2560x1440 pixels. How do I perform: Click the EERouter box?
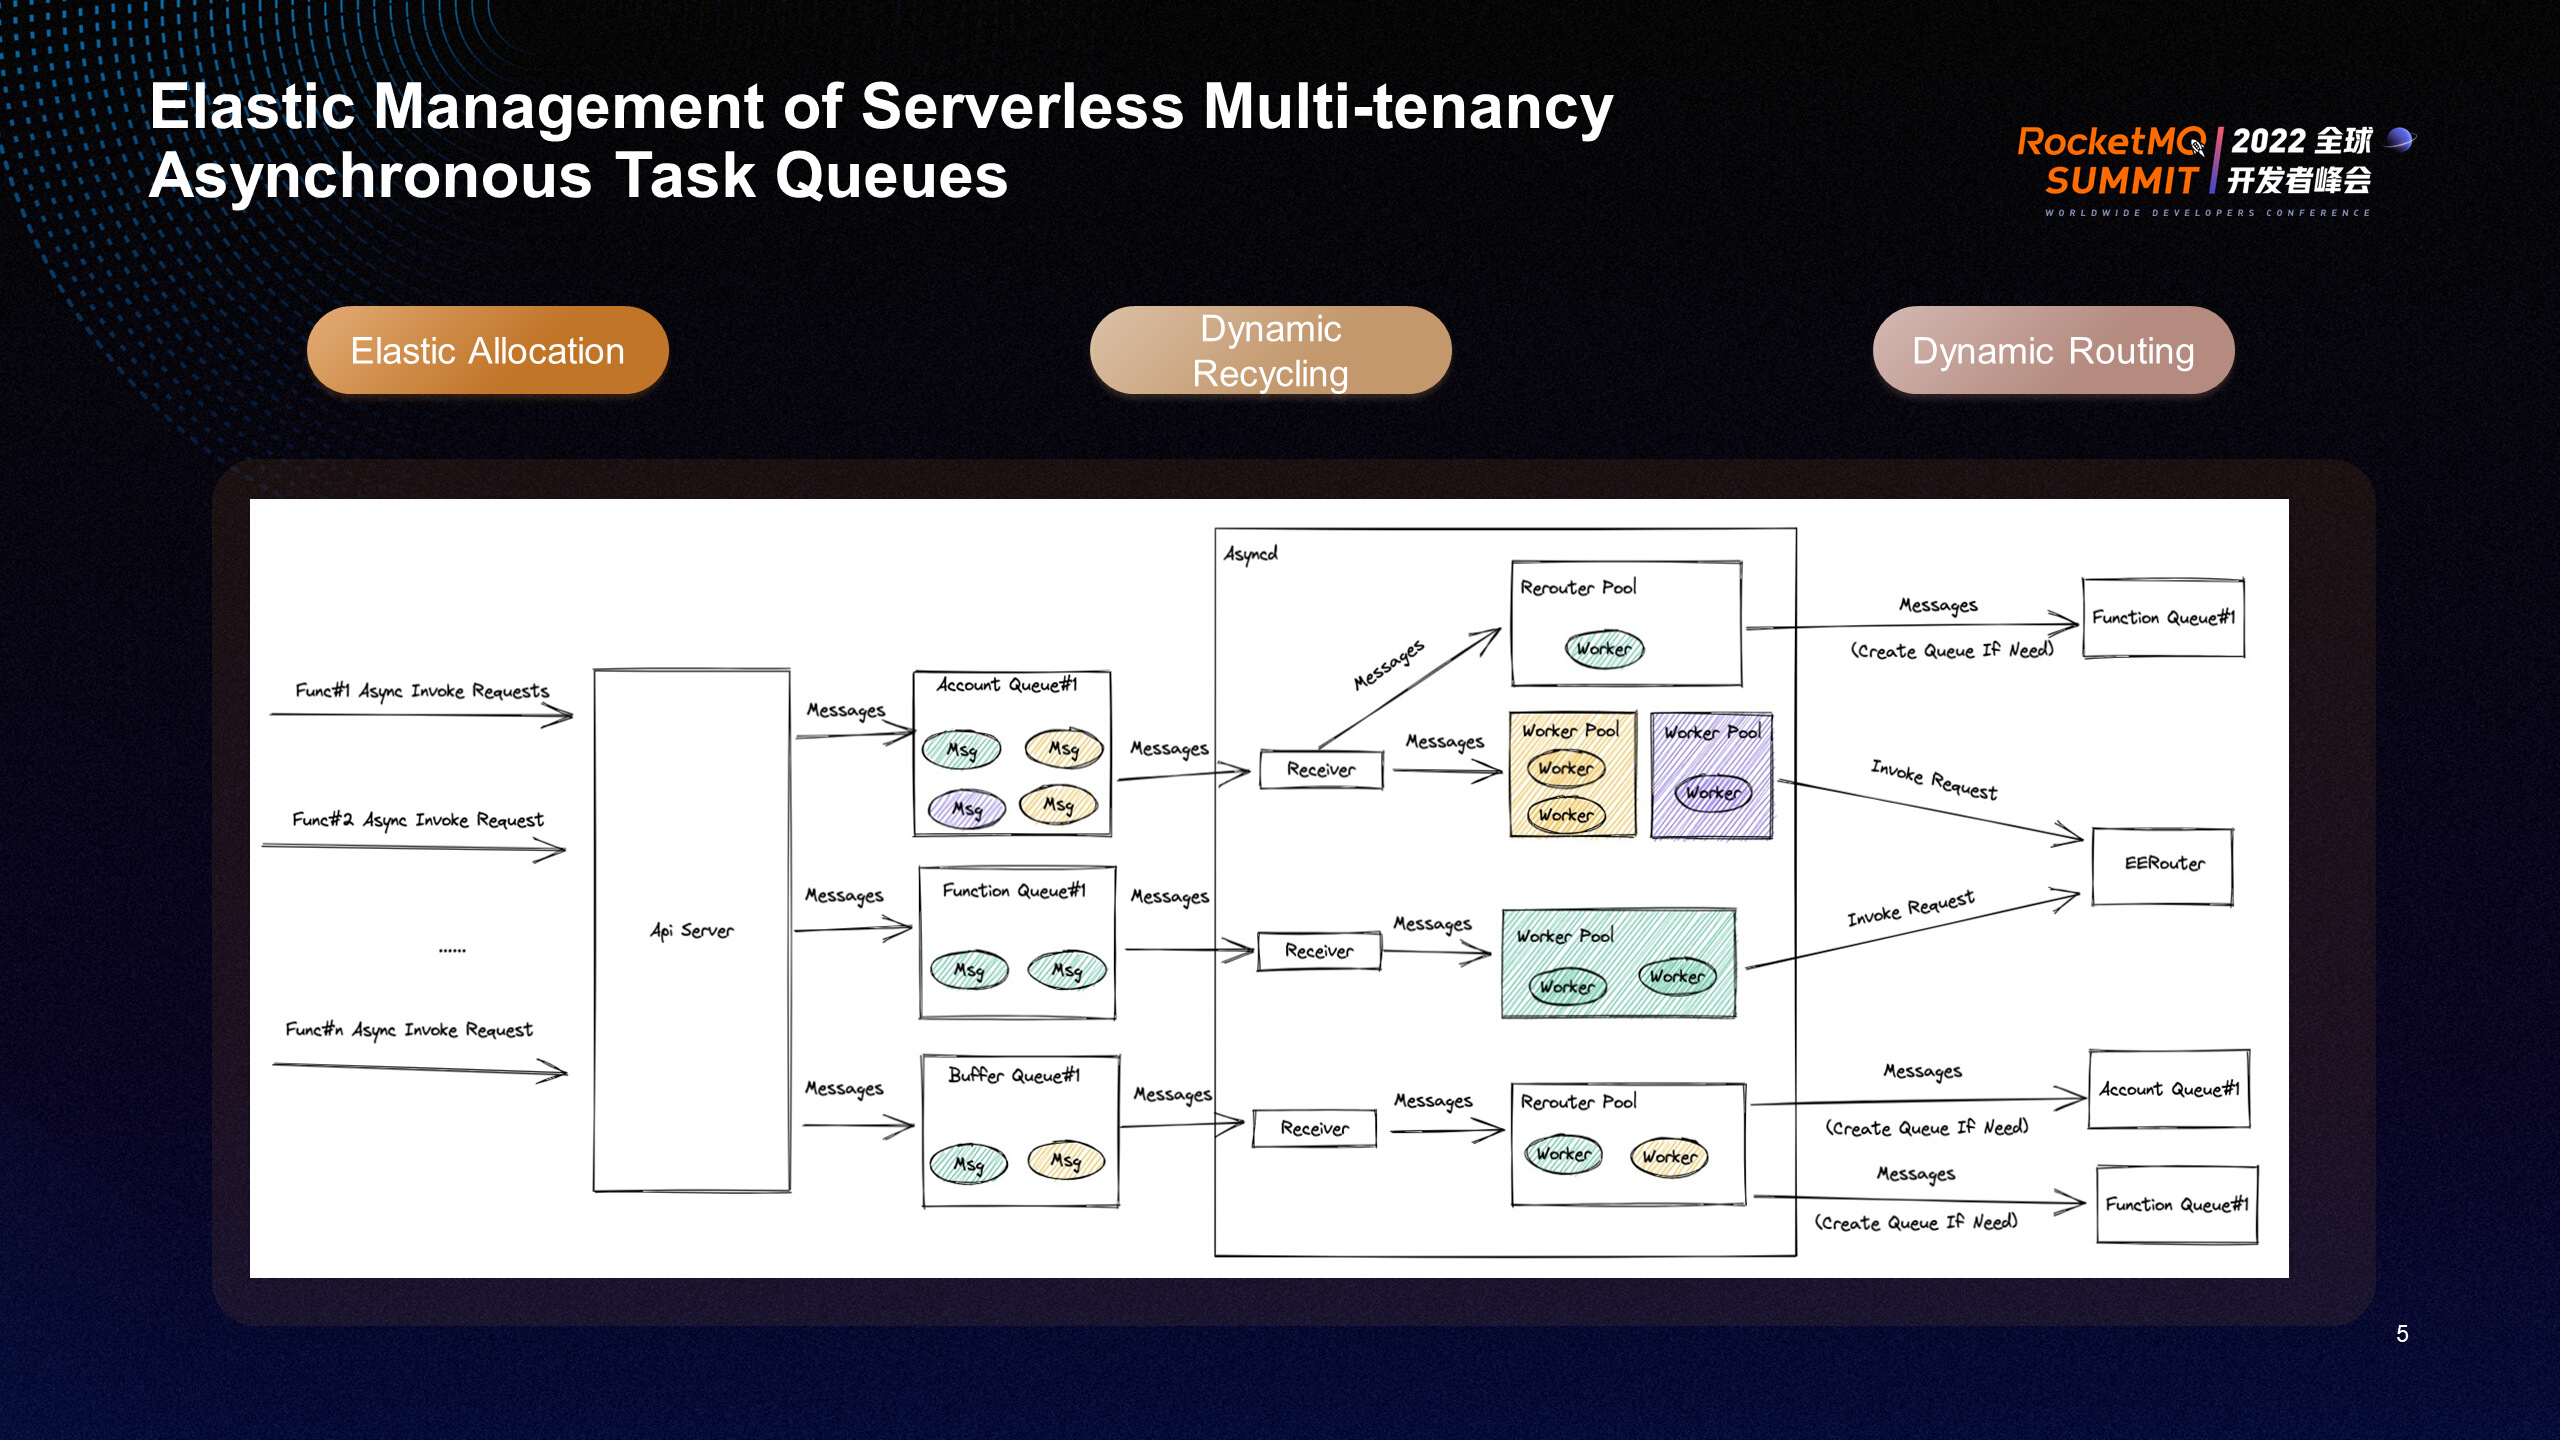coord(2163,866)
